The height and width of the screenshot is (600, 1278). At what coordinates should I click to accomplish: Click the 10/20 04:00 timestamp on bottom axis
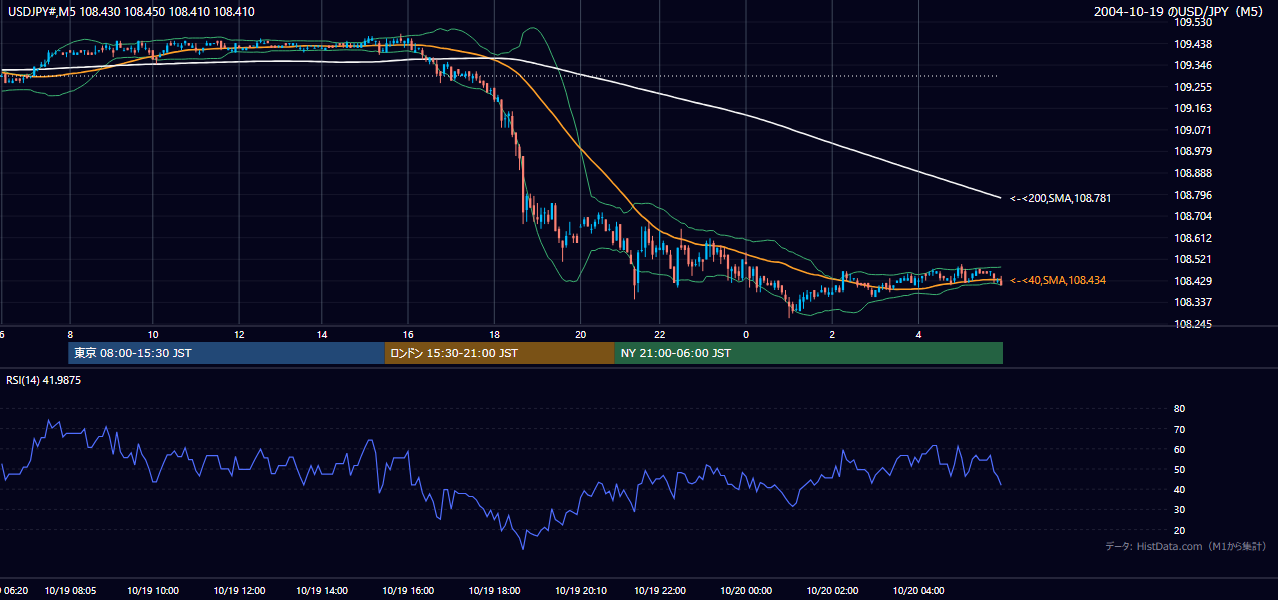(x=918, y=591)
